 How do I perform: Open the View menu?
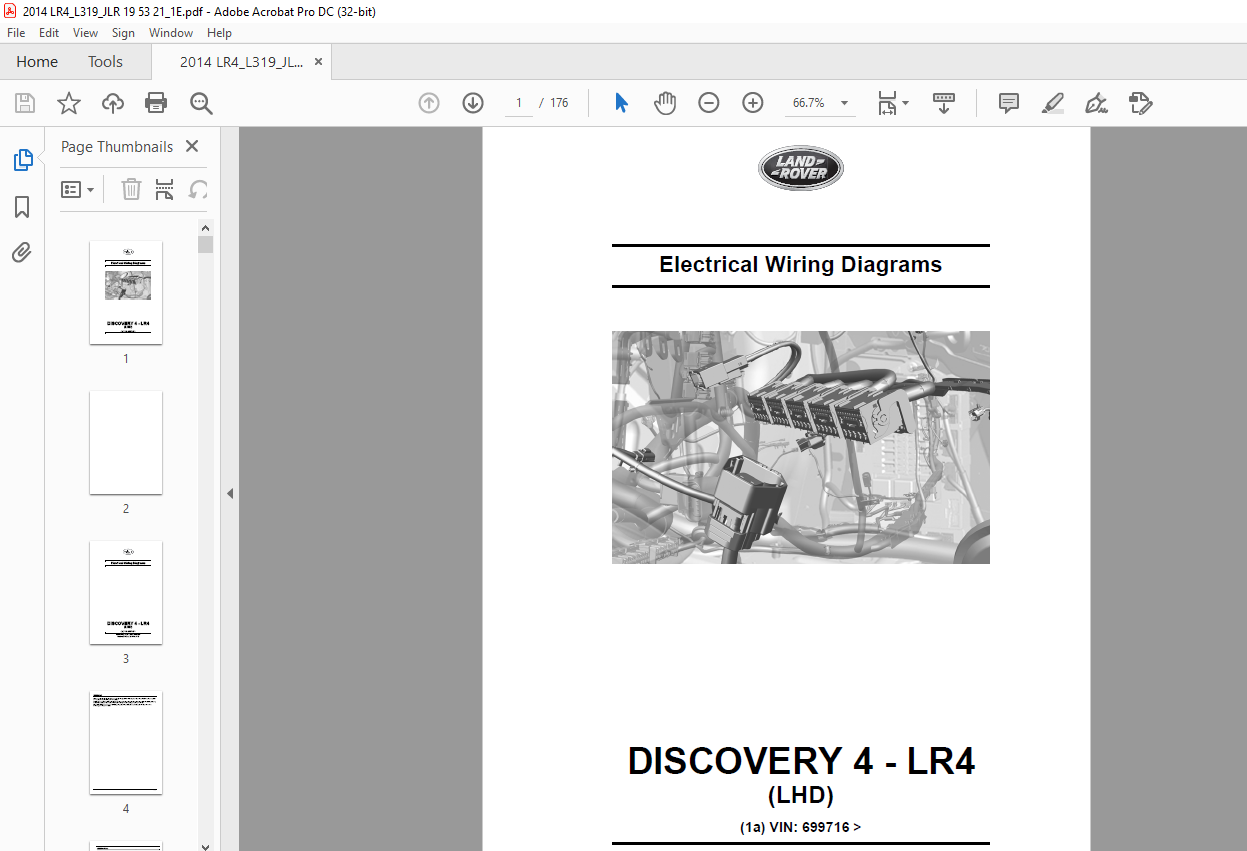[86, 33]
